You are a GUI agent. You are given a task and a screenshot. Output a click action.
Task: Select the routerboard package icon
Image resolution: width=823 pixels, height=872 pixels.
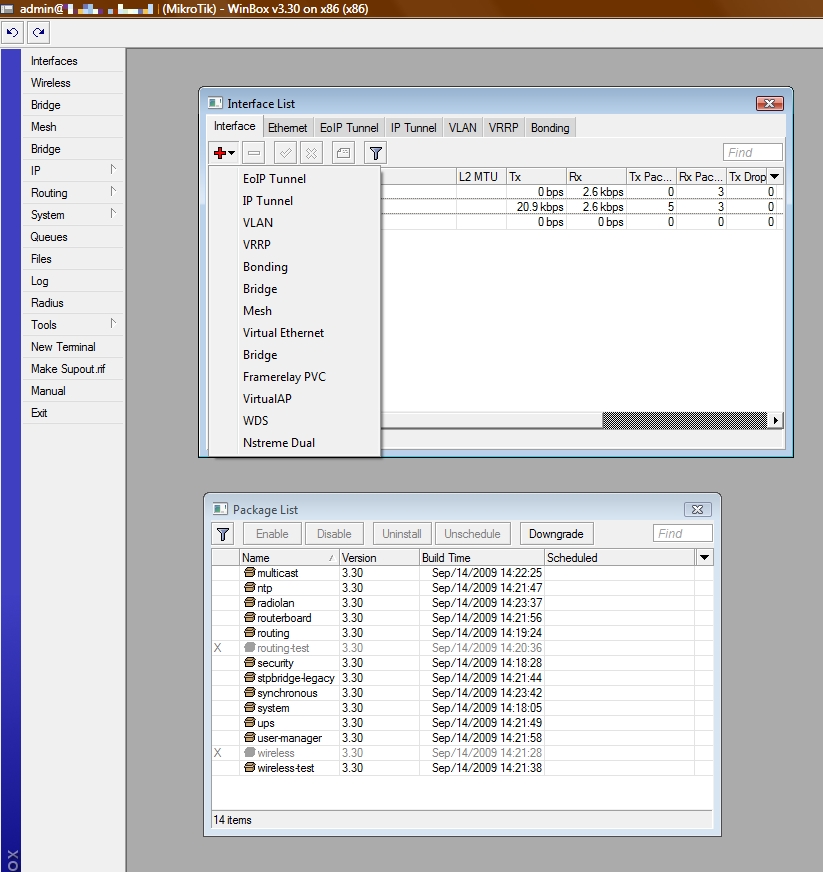click(250, 617)
